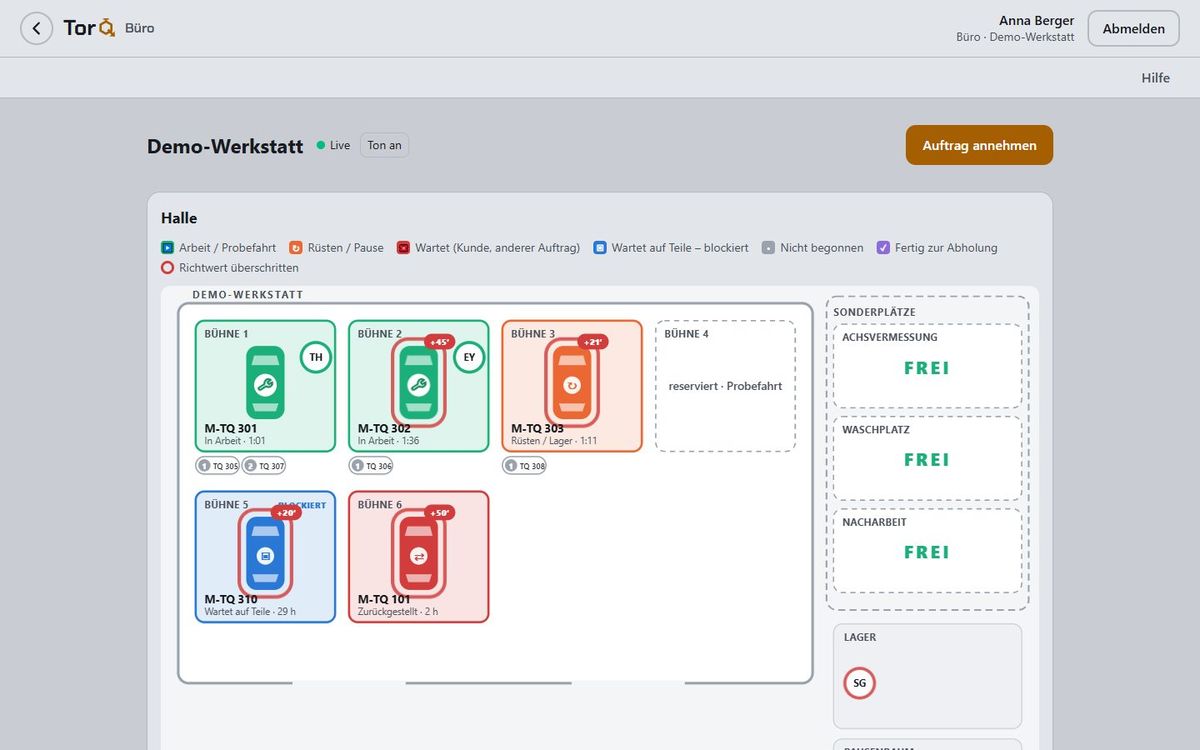This screenshot has width=1200, height=750.
Task: Open the queued order chip TQ 308
Action: point(525,466)
